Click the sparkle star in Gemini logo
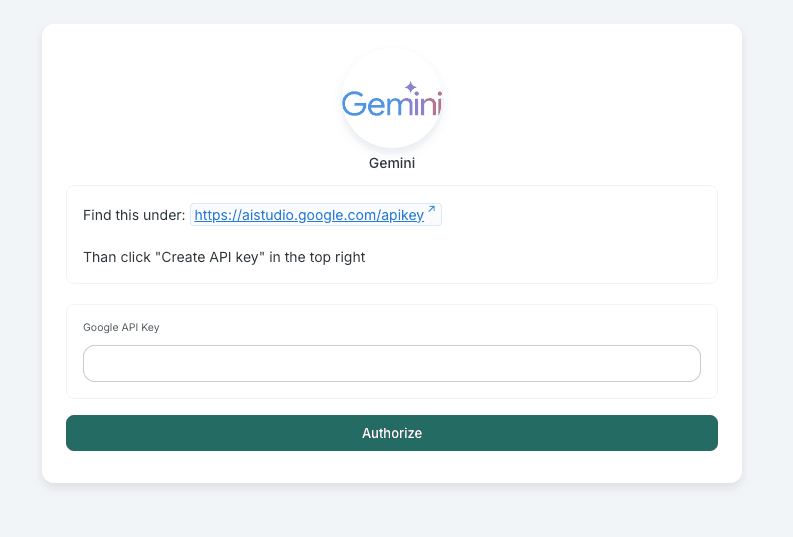The image size is (793, 537). pyautogui.click(x=410, y=88)
